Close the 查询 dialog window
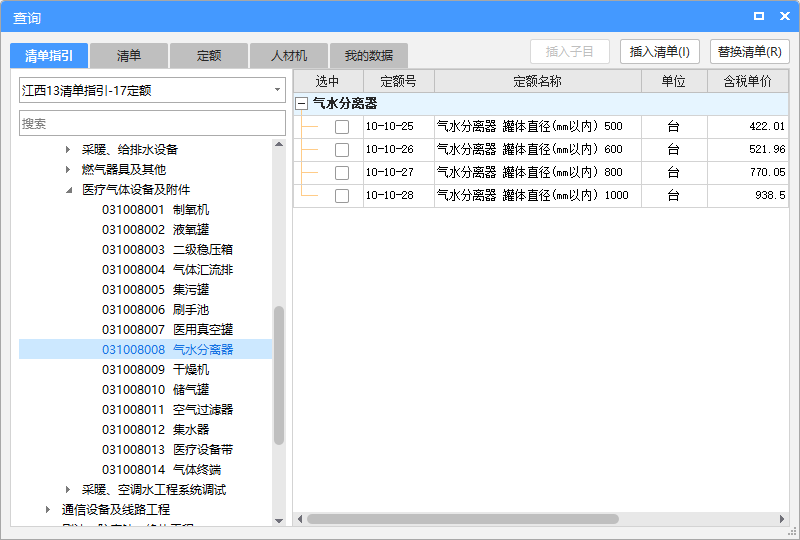The width and height of the screenshot is (800, 540). click(x=785, y=16)
